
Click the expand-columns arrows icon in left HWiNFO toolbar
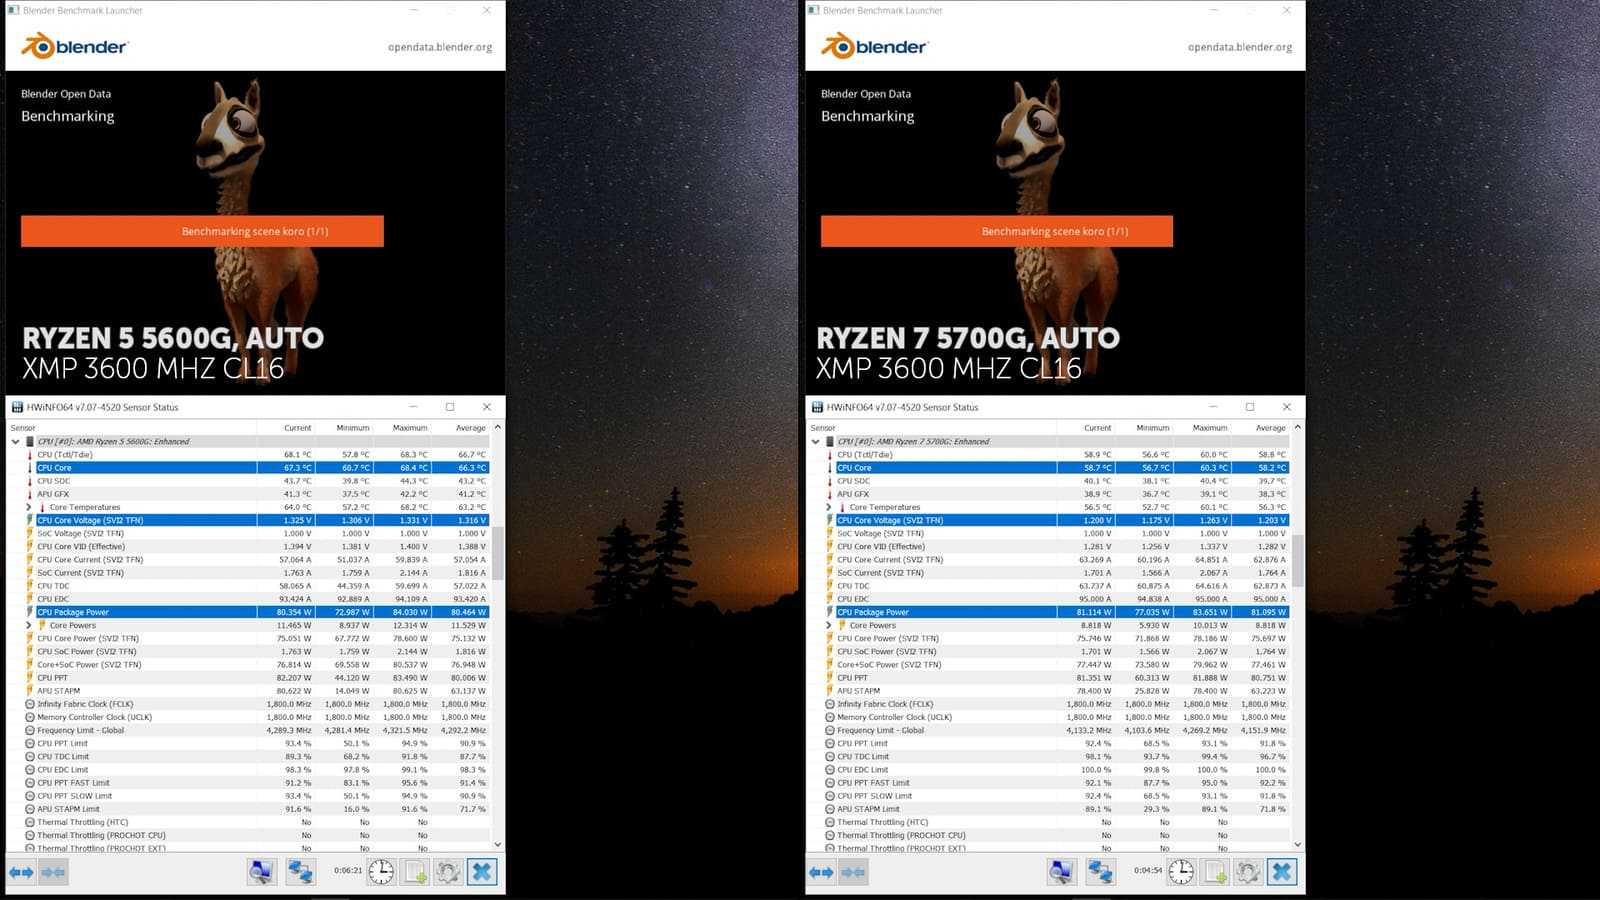pos(21,872)
